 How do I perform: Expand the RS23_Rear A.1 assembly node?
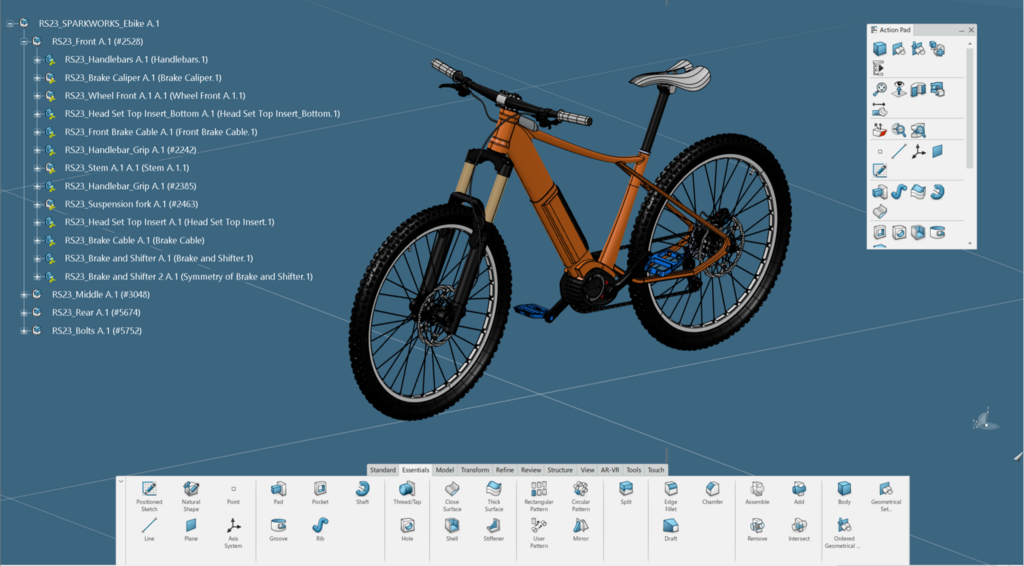pos(24,313)
